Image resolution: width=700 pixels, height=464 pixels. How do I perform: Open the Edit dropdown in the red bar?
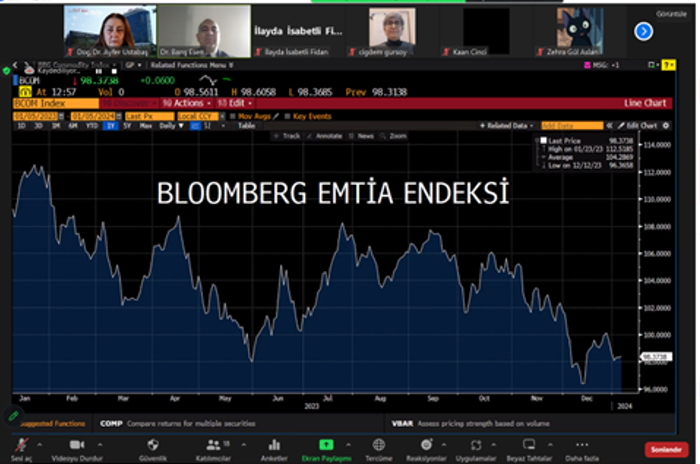pos(236,103)
